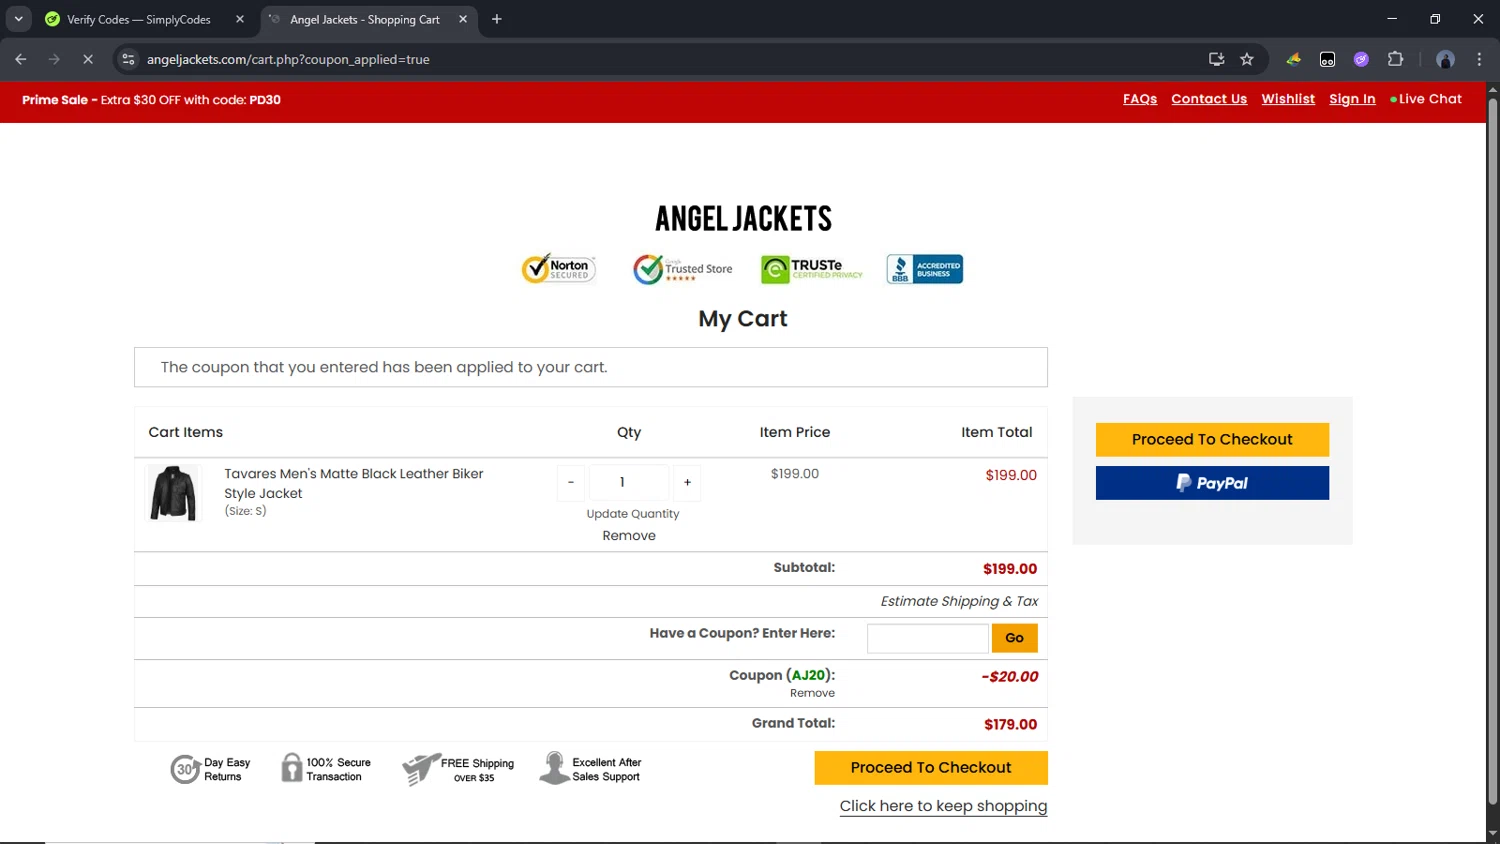
Task: Click the Grand Total $179.00 amount
Action: (1010, 724)
